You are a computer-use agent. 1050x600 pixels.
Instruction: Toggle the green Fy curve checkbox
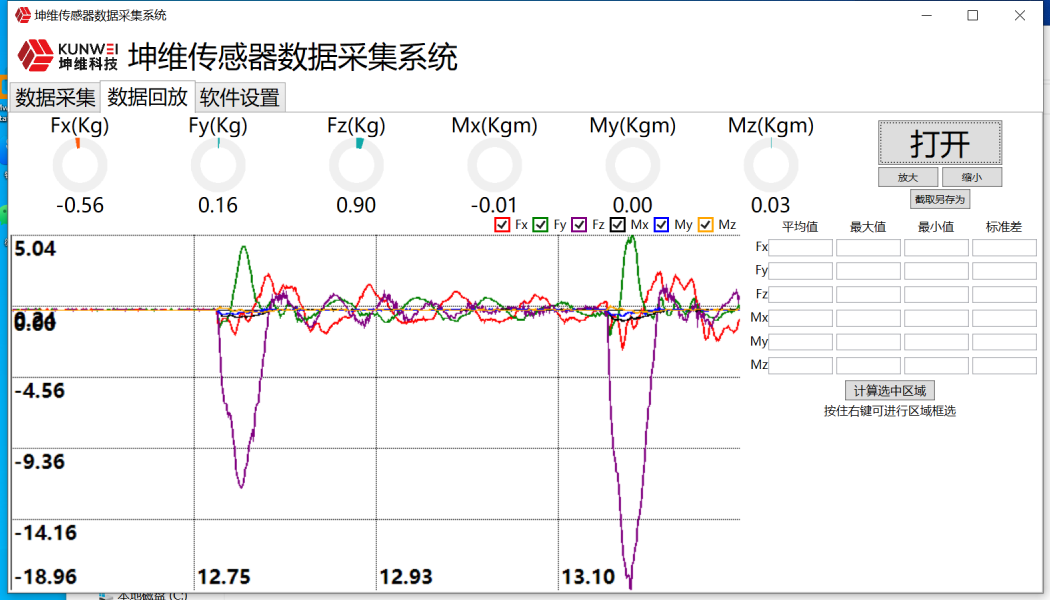(541, 225)
